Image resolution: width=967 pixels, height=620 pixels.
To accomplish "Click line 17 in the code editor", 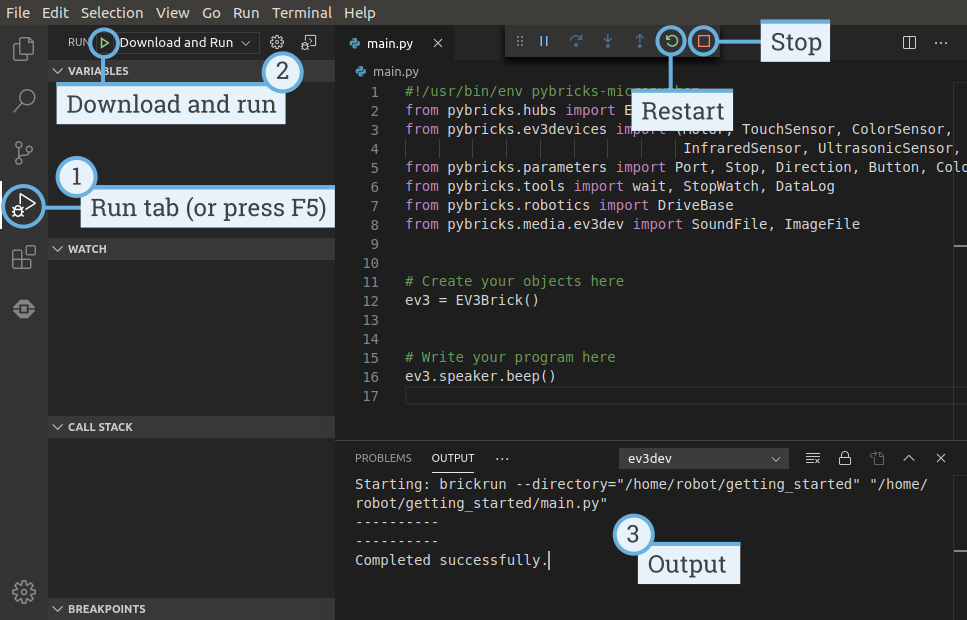I will (x=600, y=396).
